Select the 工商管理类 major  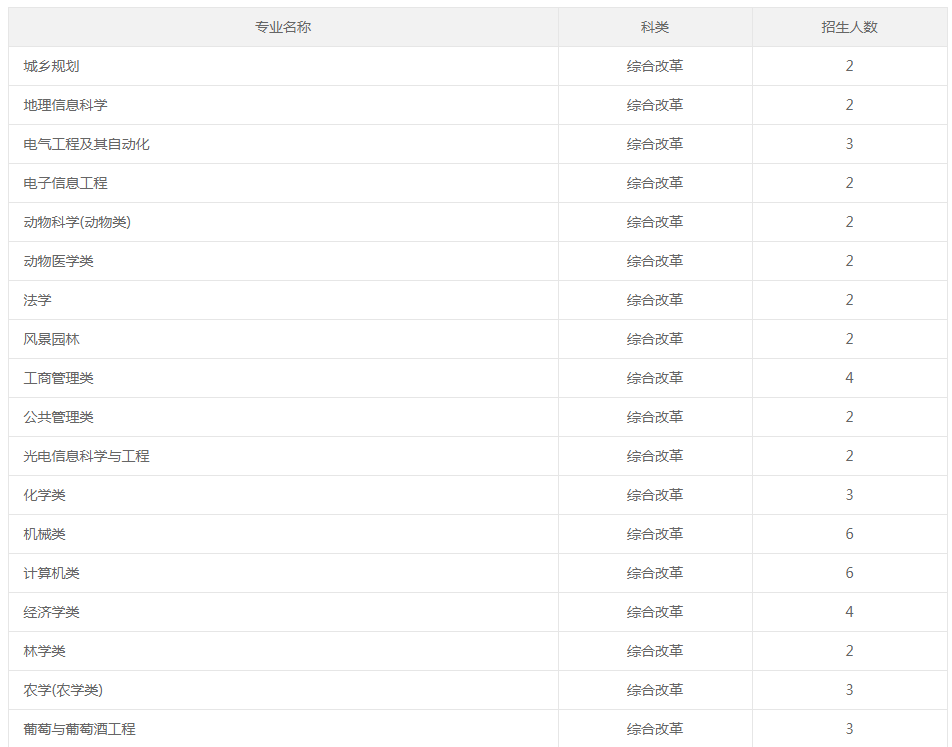58,378
